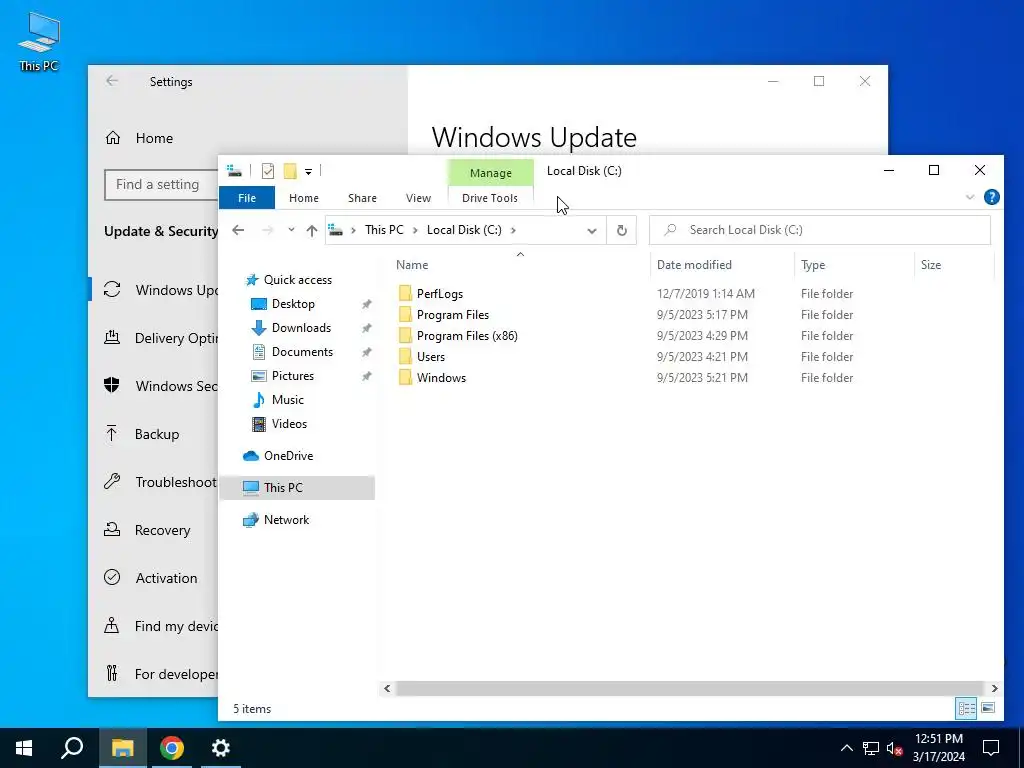Open the Customize Quick Access Toolbar dropdown

click(308, 172)
